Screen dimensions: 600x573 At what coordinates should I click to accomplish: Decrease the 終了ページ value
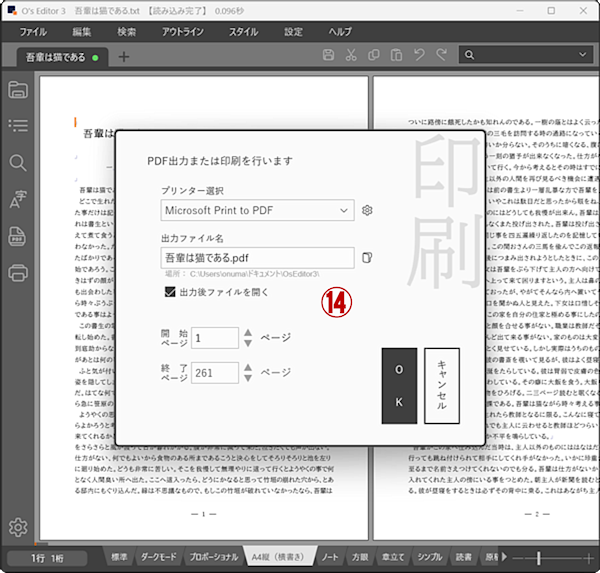[248, 378]
